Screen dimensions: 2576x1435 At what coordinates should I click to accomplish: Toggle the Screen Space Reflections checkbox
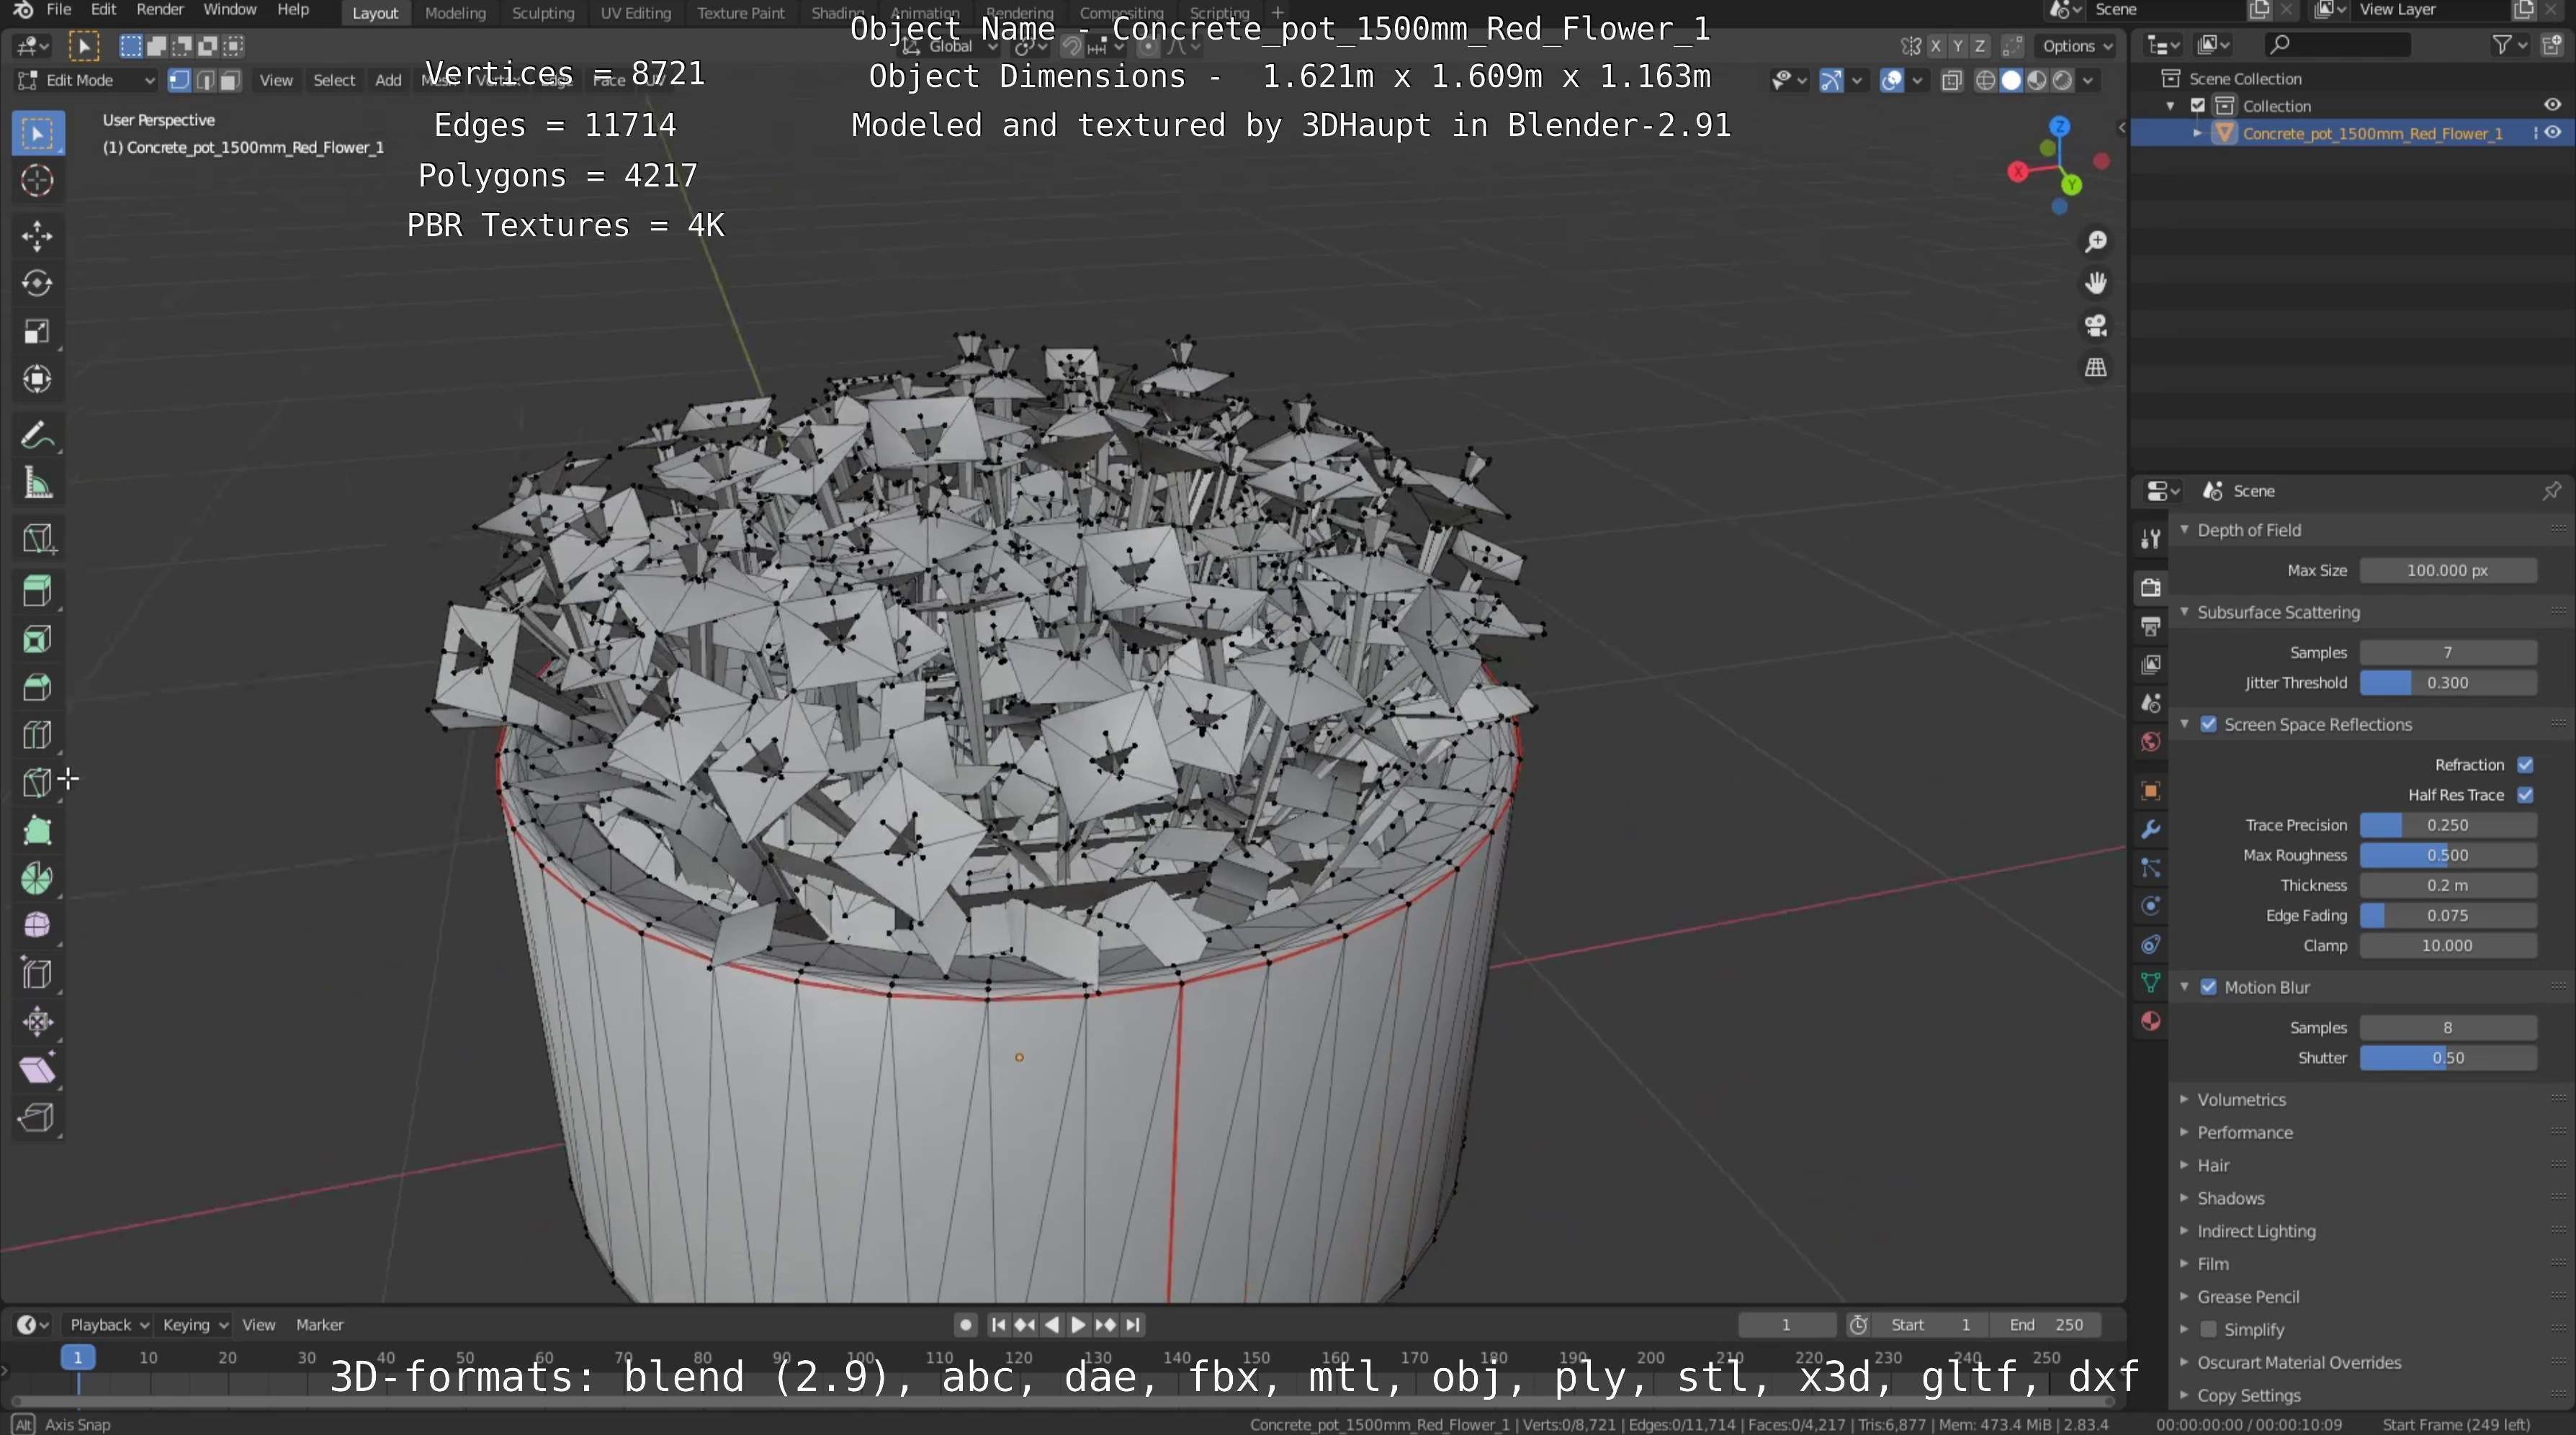click(x=2208, y=725)
